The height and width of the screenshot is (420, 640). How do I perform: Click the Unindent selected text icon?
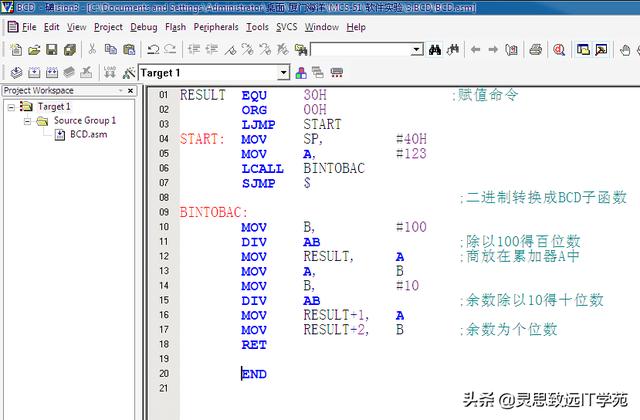[x=211, y=50]
